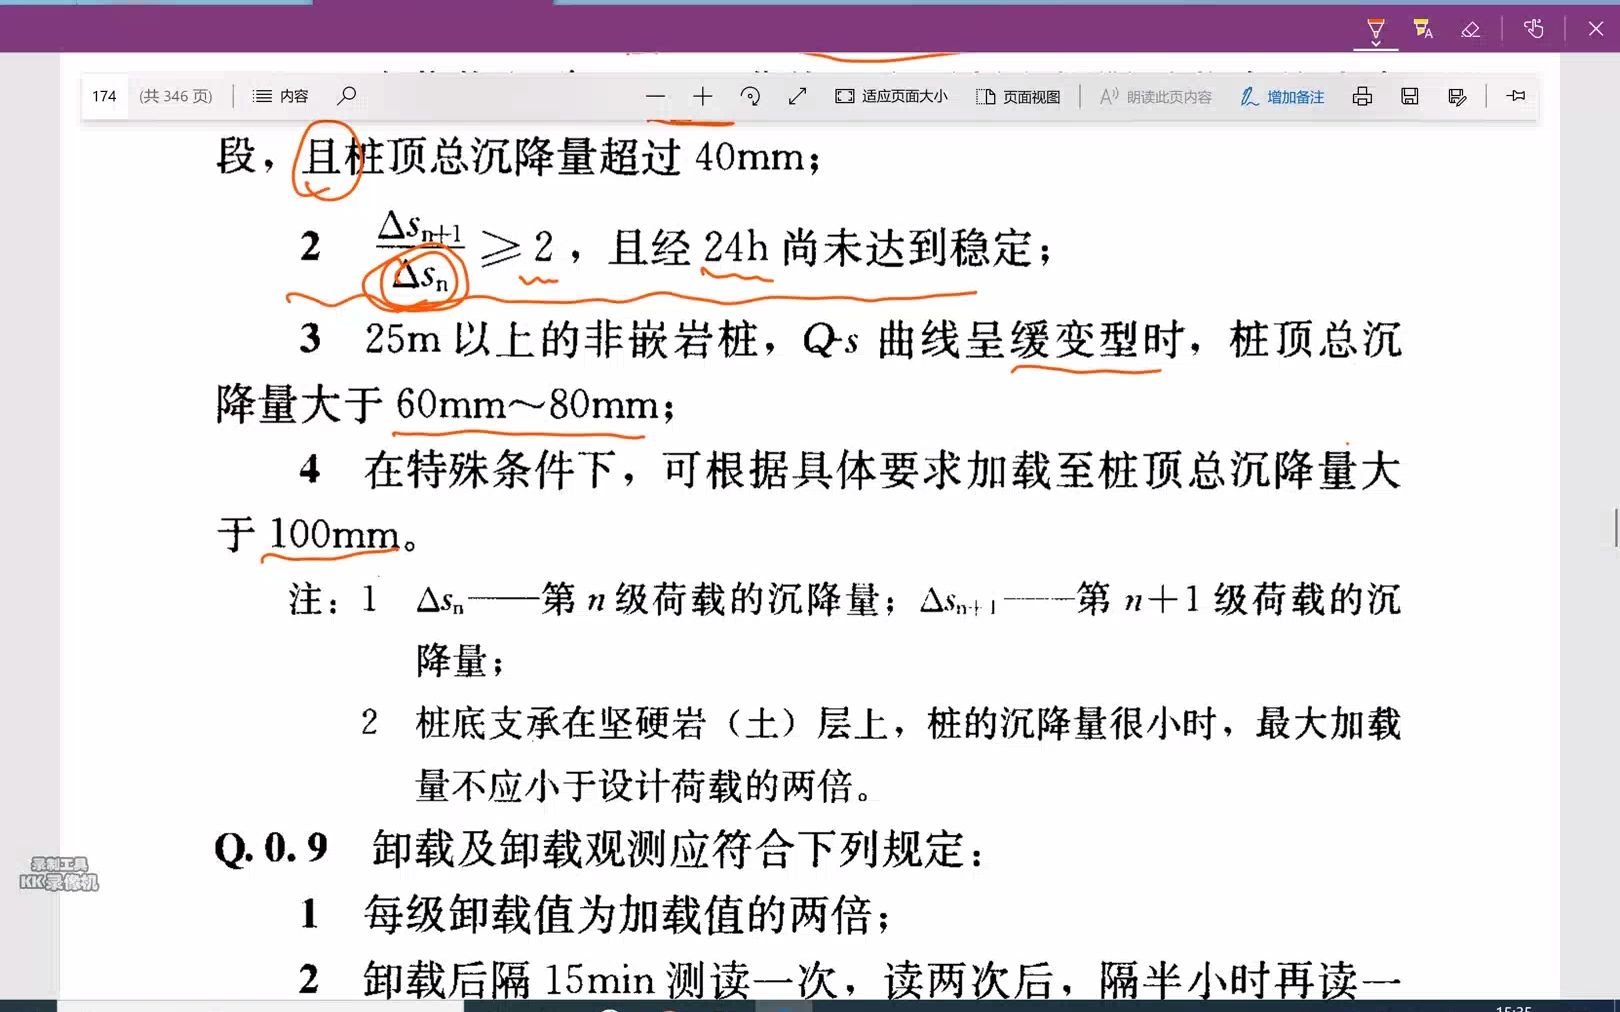Click the text '100mm' in item 4
Viewport: 1620px width, 1012px height.
click(x=335, y=533)
